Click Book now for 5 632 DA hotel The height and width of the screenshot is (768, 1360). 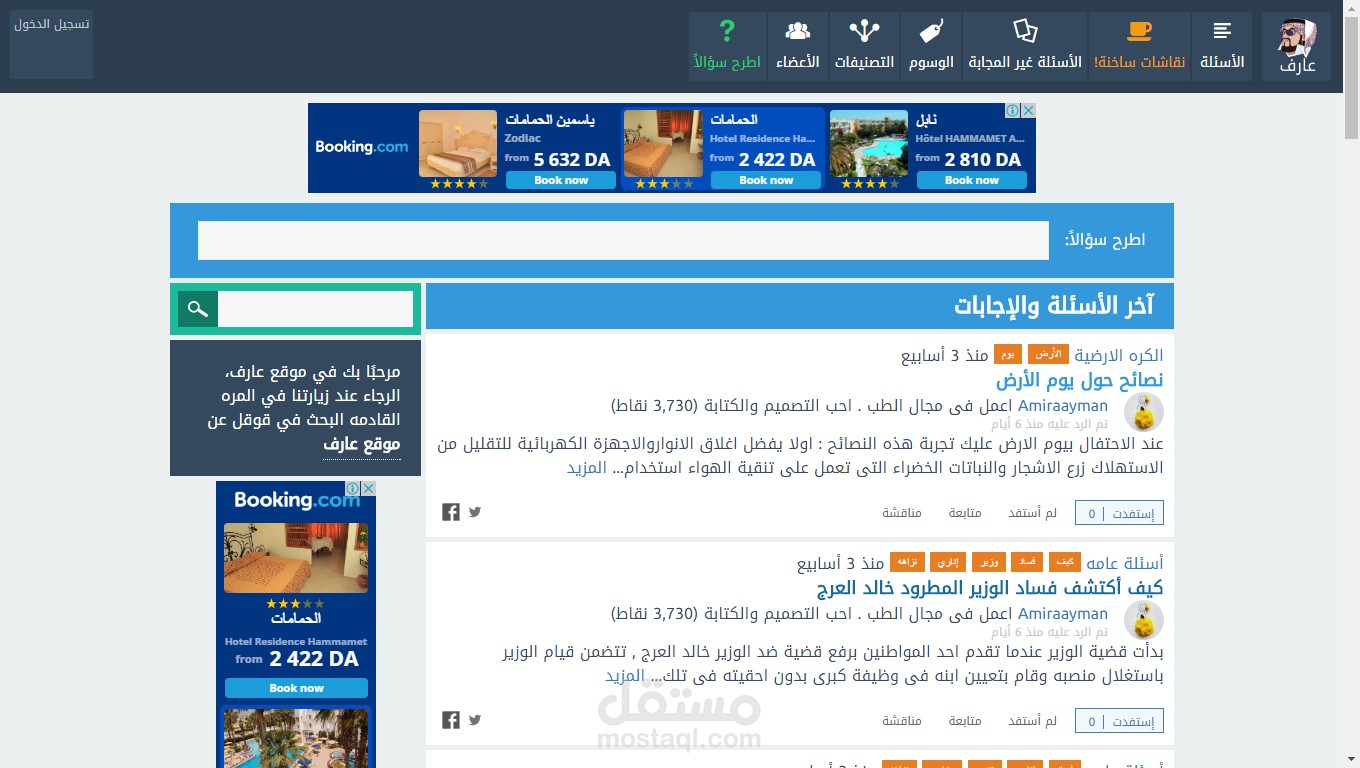(561, 180)
